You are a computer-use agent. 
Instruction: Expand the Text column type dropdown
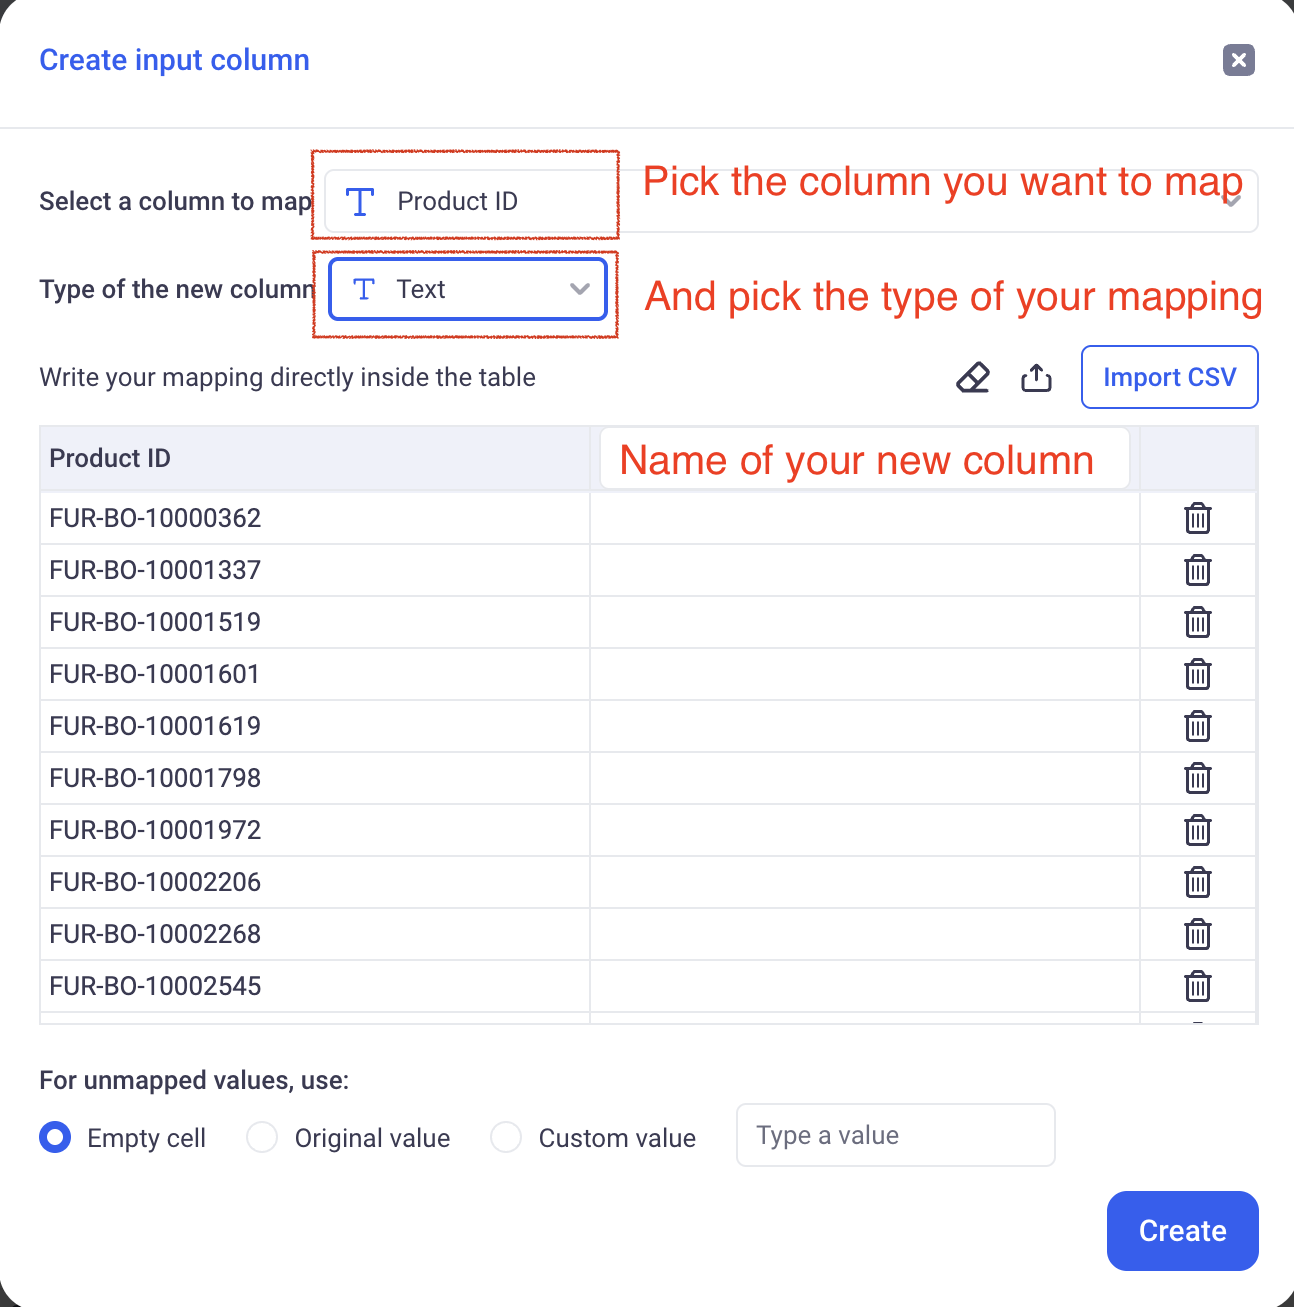(x=468, y=290)
